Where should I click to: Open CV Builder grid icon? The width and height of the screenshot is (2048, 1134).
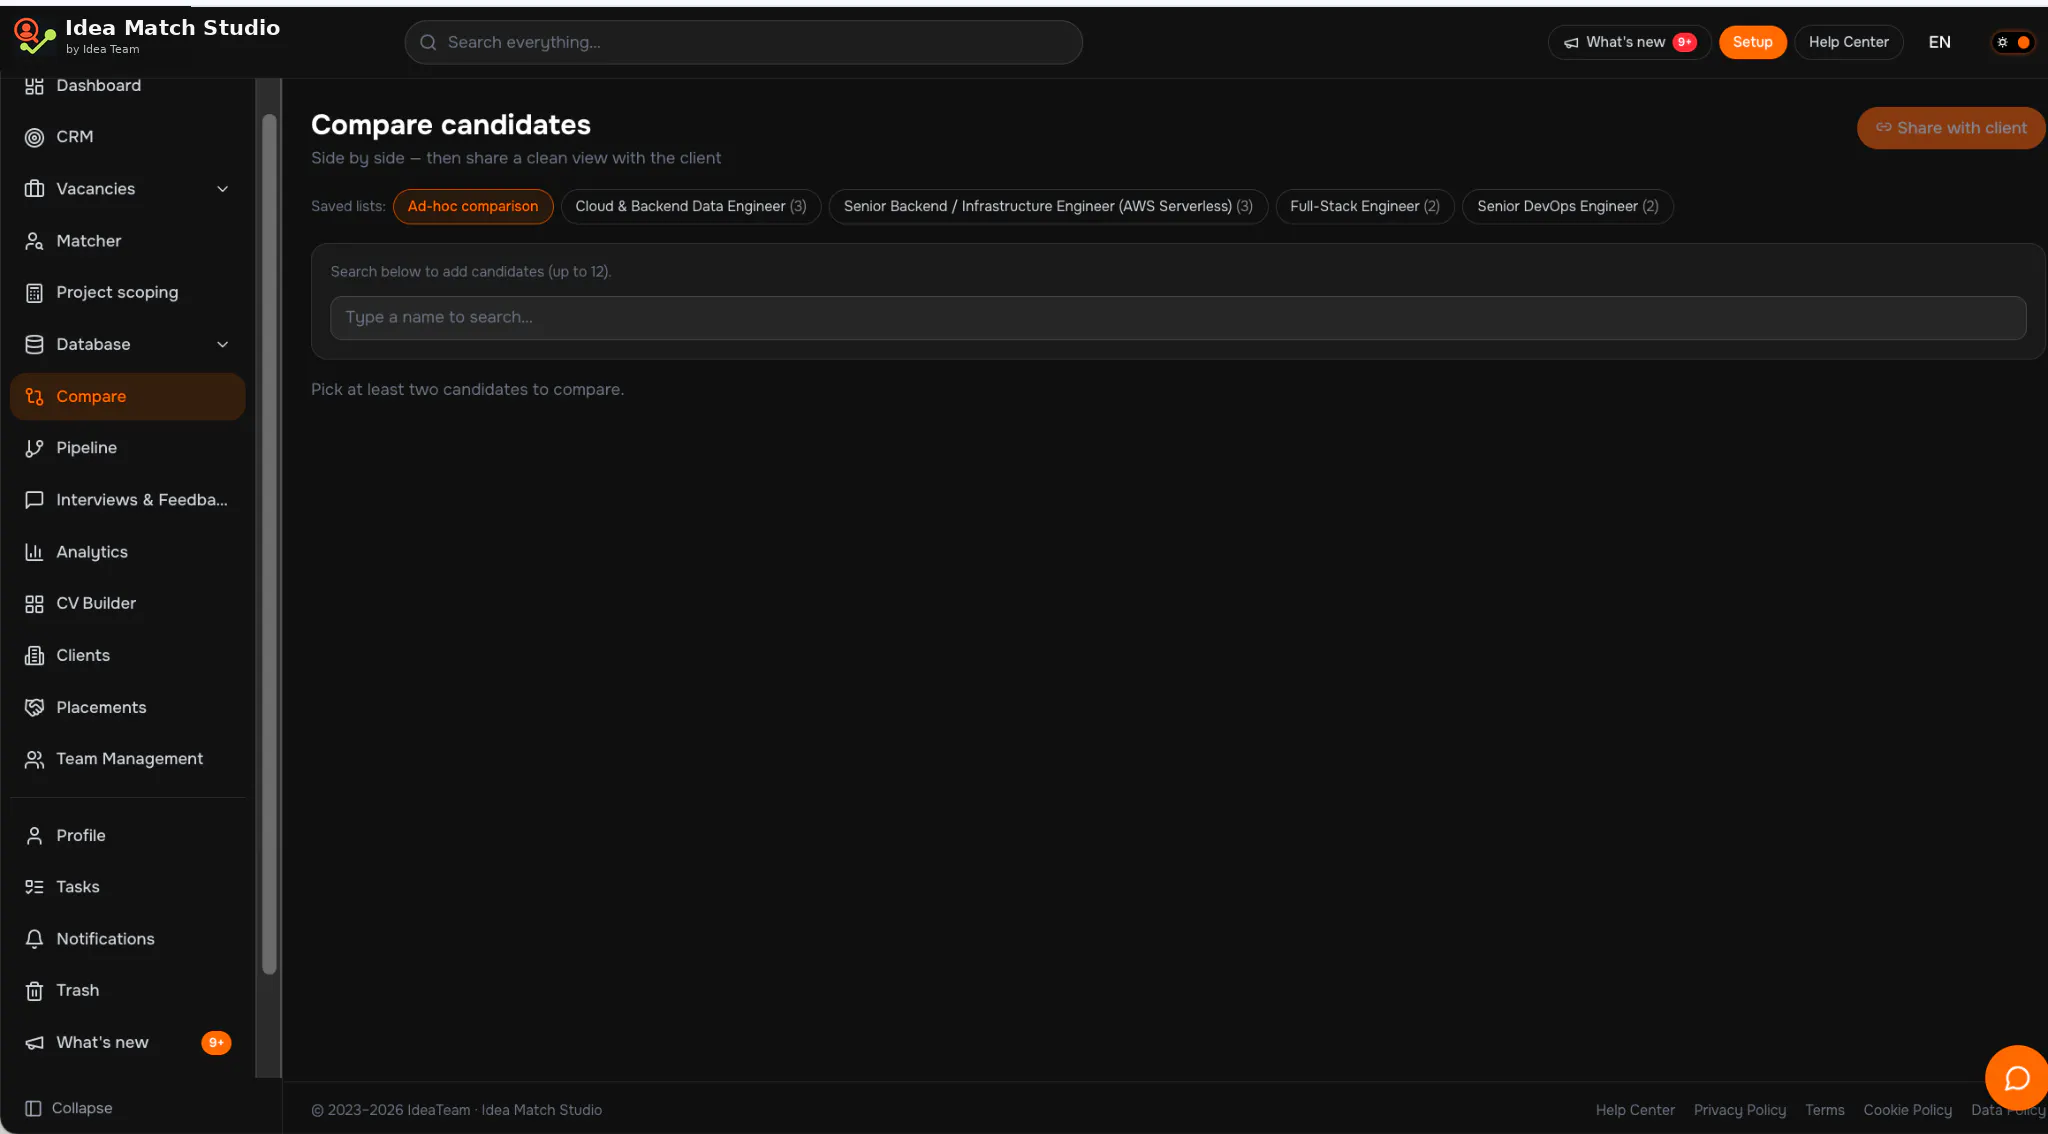click(34, 604)
